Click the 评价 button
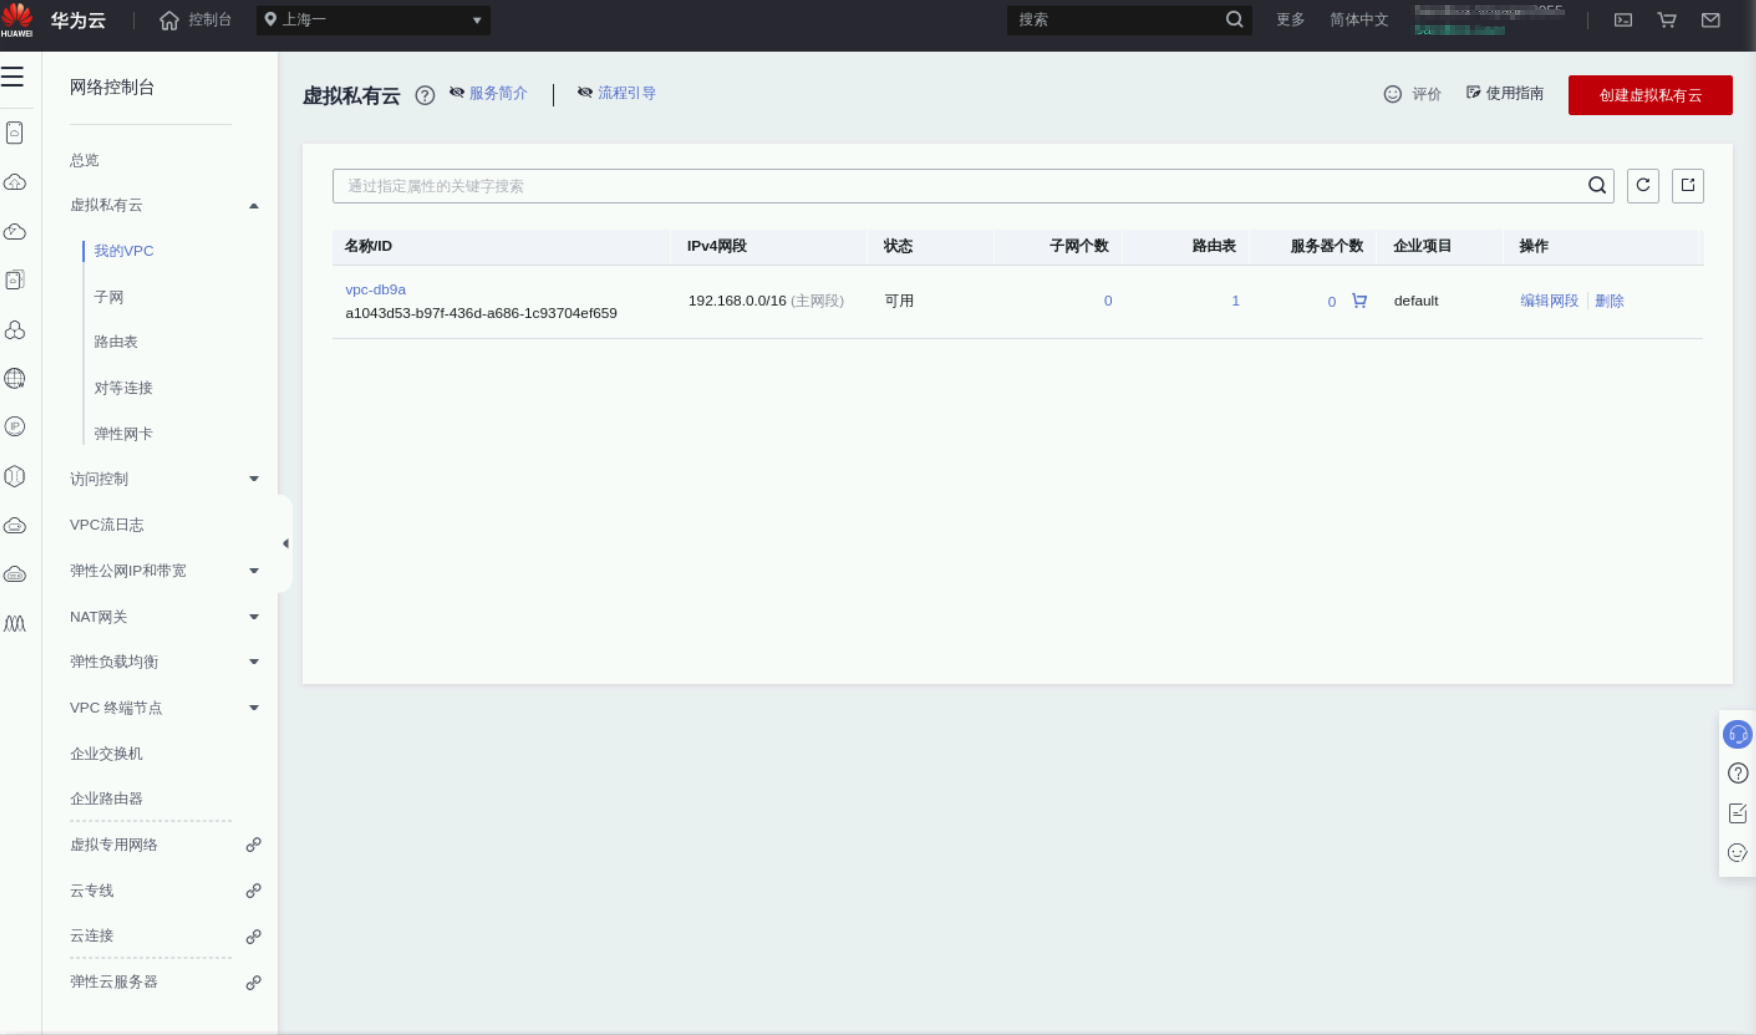This screenshot has height=1035, width=1756. tap(1412, 94)
